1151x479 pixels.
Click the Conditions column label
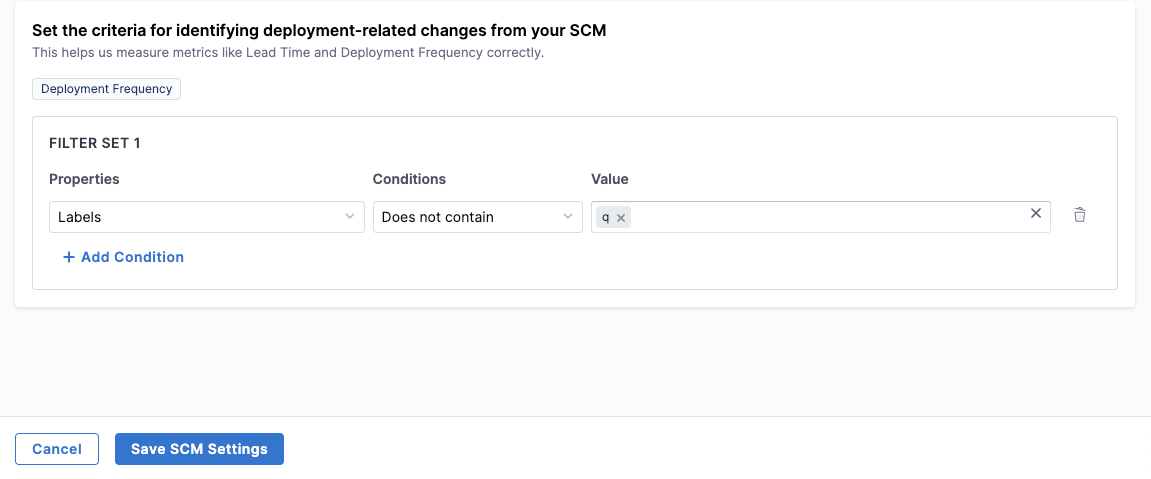tap(409, 179)
